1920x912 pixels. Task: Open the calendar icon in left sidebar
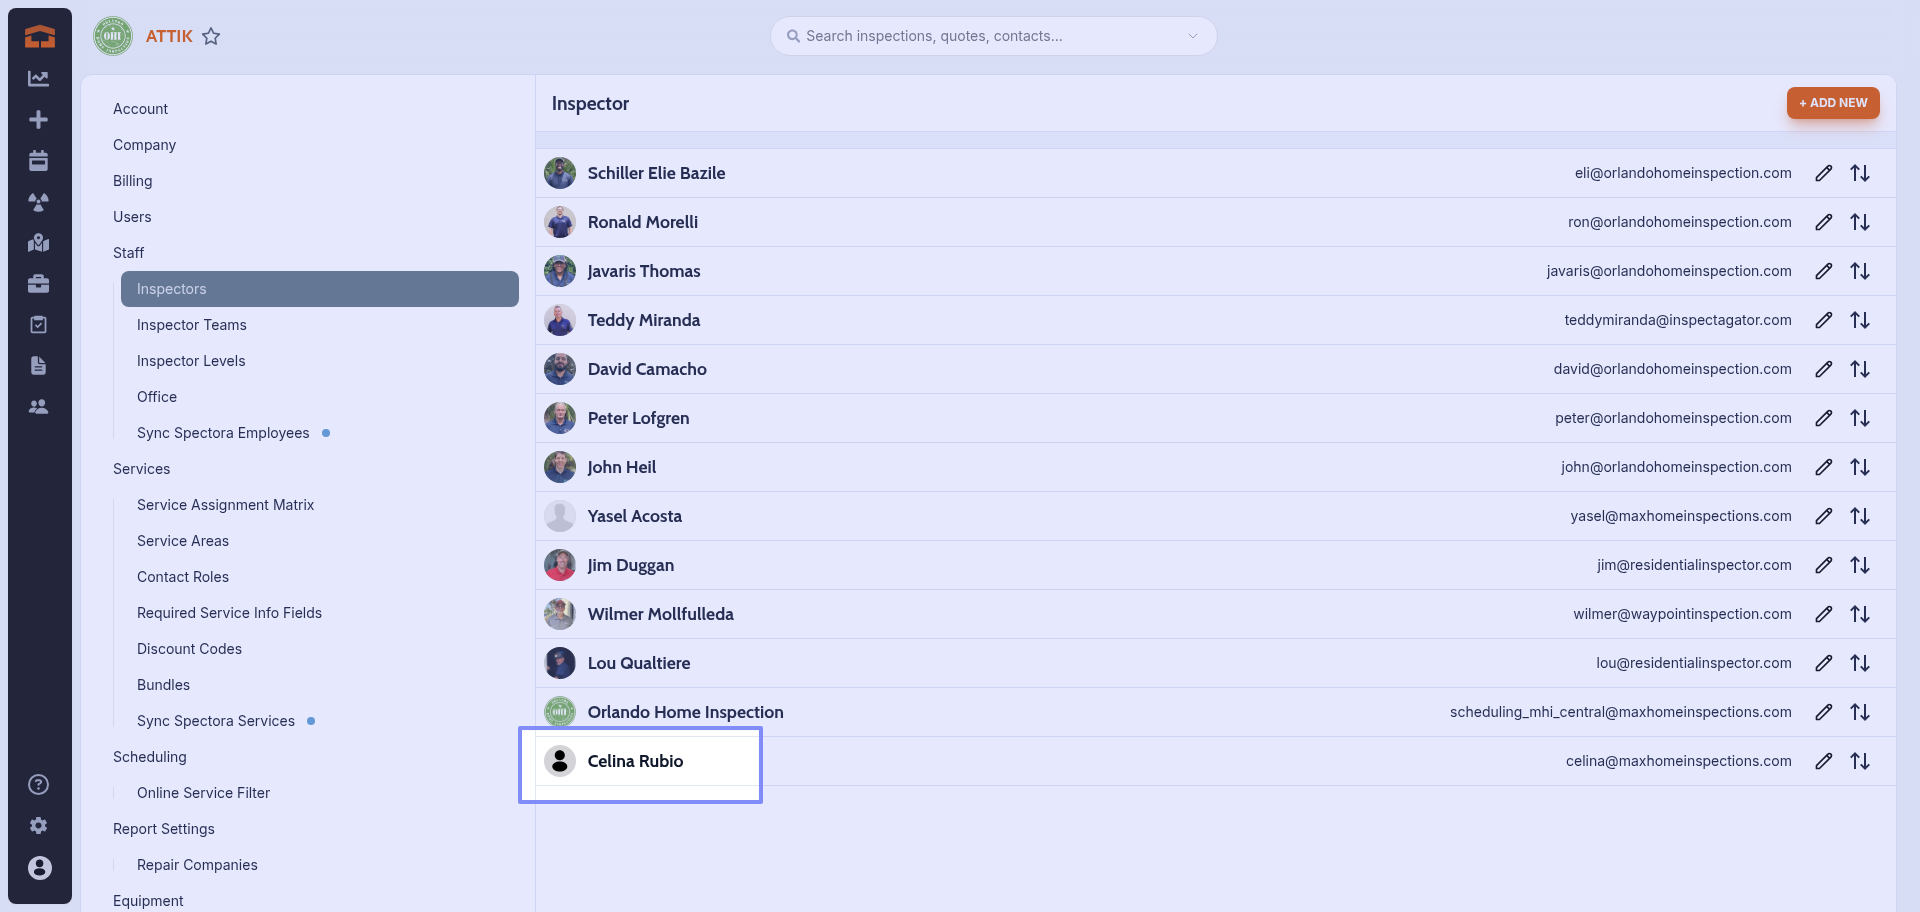(39, 161)
